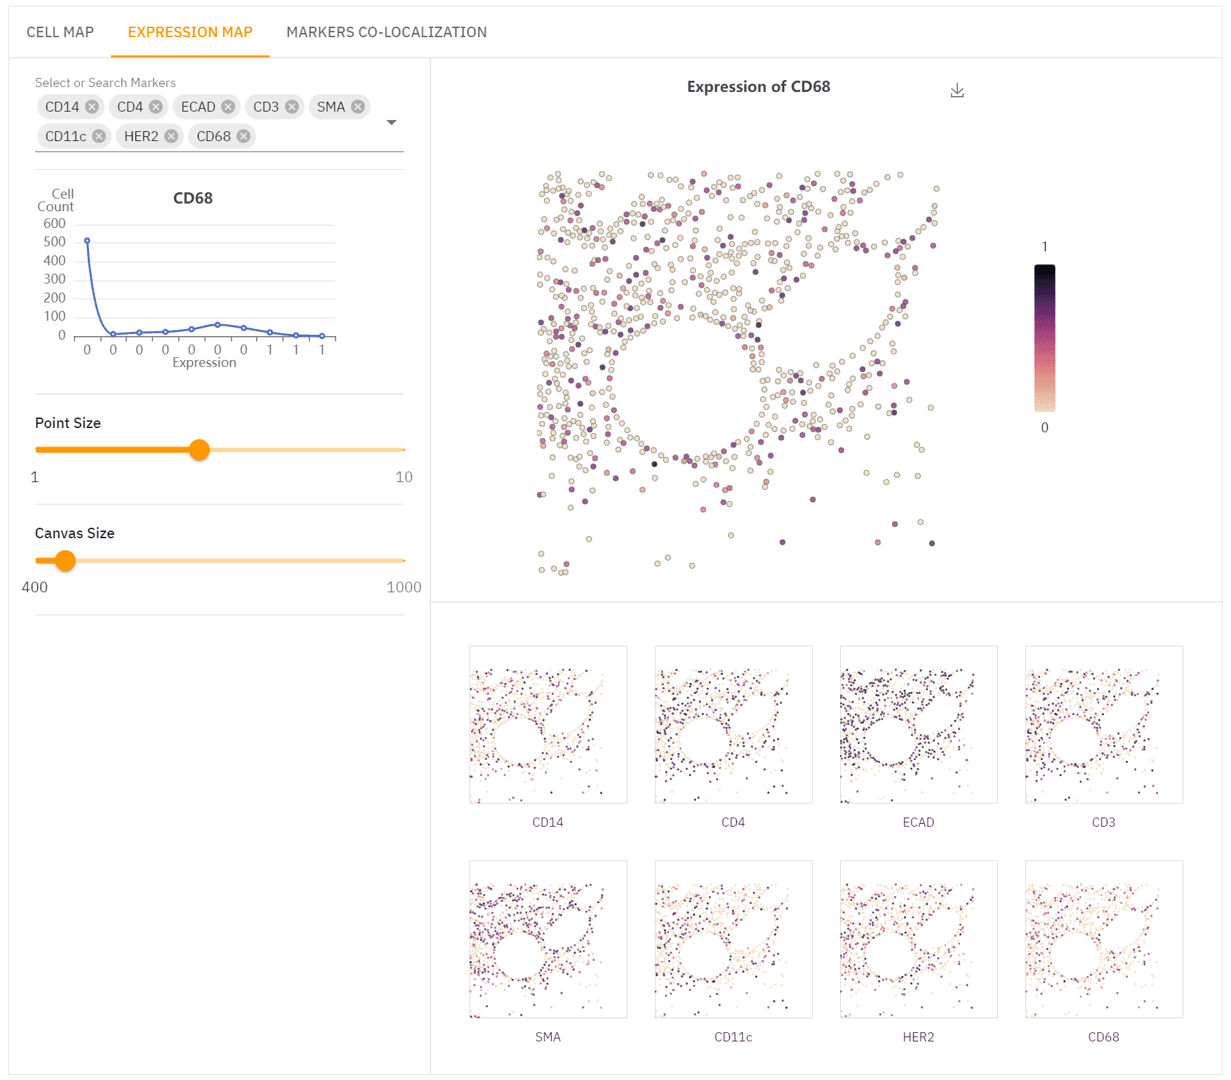Open the CD14 expression thumbnail
Image resolution: width=1231 pixels, height=1080 pixels.
coord(548,724)
